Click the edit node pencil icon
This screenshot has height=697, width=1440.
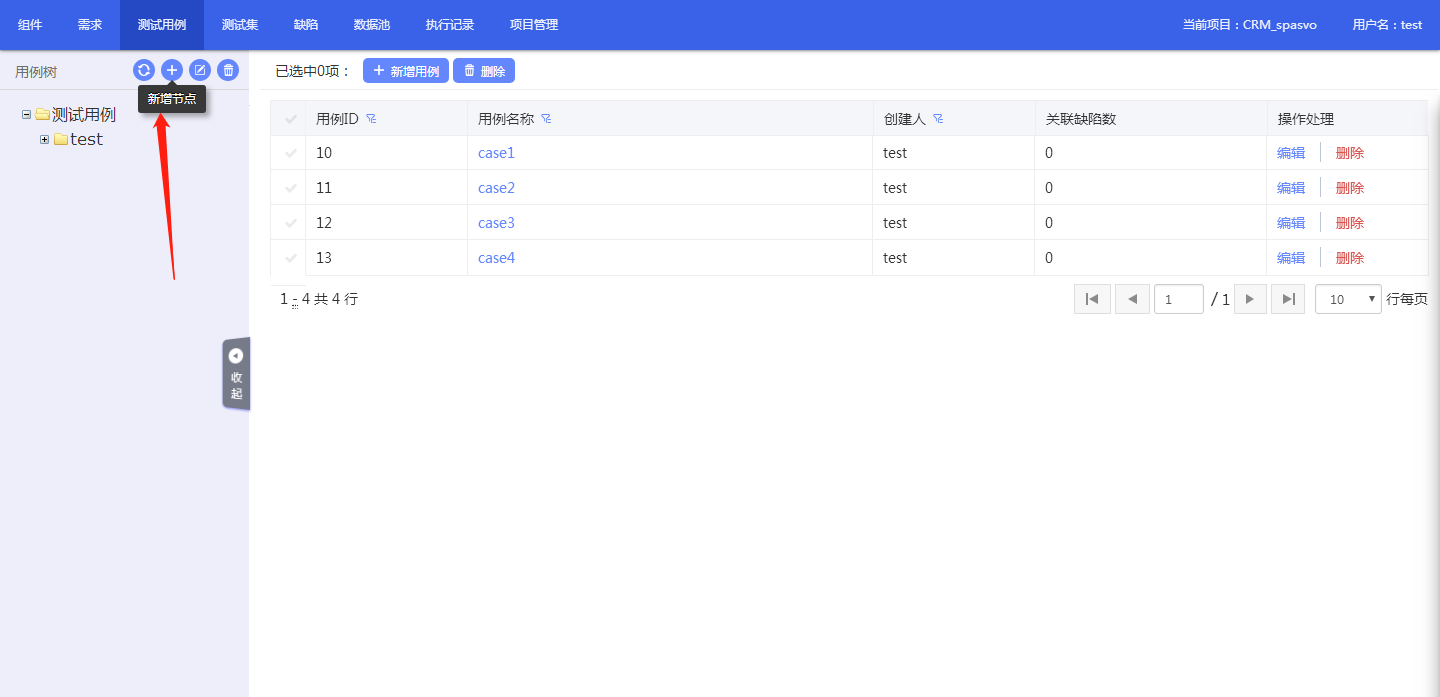coord(200,70)
